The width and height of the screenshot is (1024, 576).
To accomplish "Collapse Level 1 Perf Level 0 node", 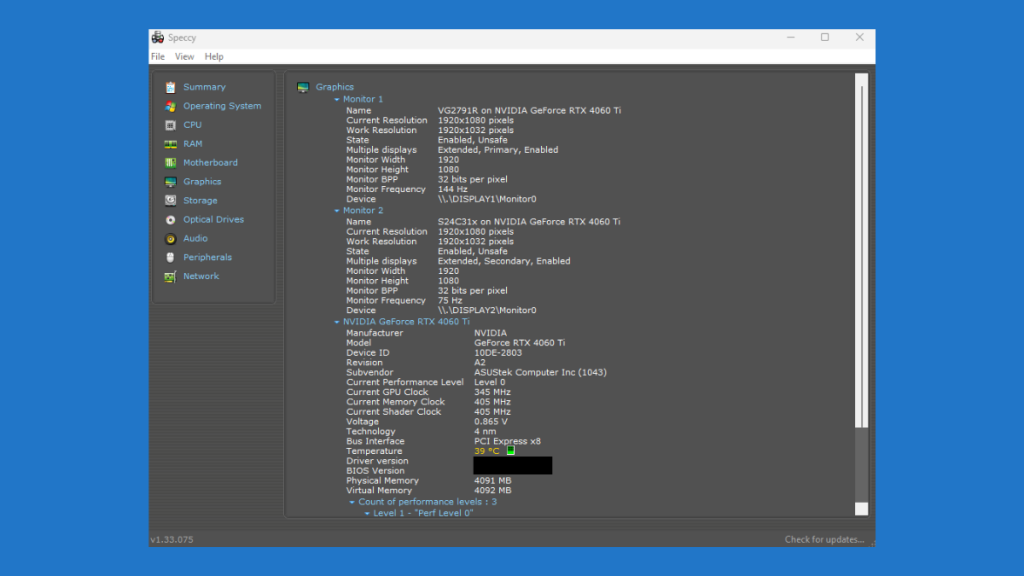I will point(367,513).
